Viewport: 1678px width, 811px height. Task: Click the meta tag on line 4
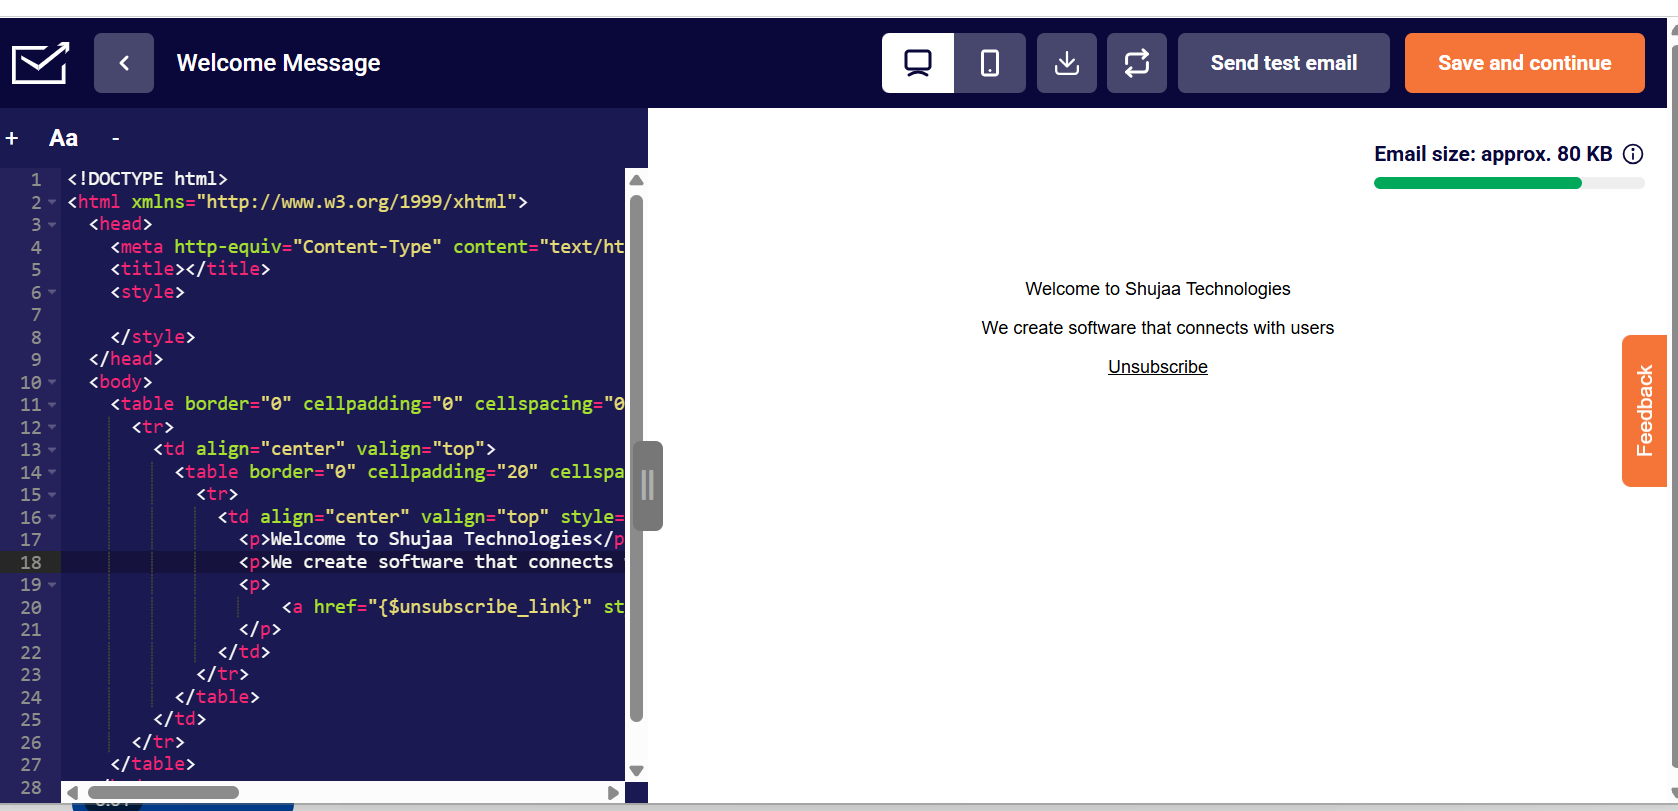(x=367, y=247)
